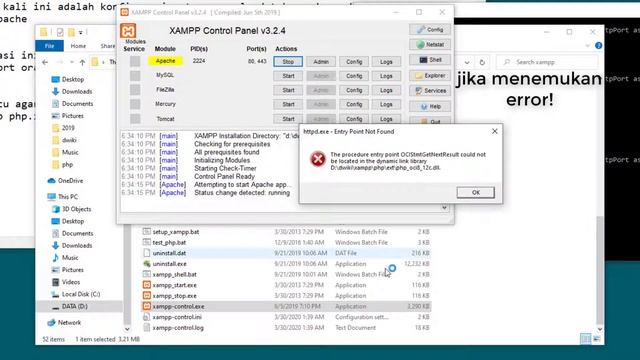Launch Shell from XAMPP sidebar
Screen dimensions: 640x360
[430, 60]
